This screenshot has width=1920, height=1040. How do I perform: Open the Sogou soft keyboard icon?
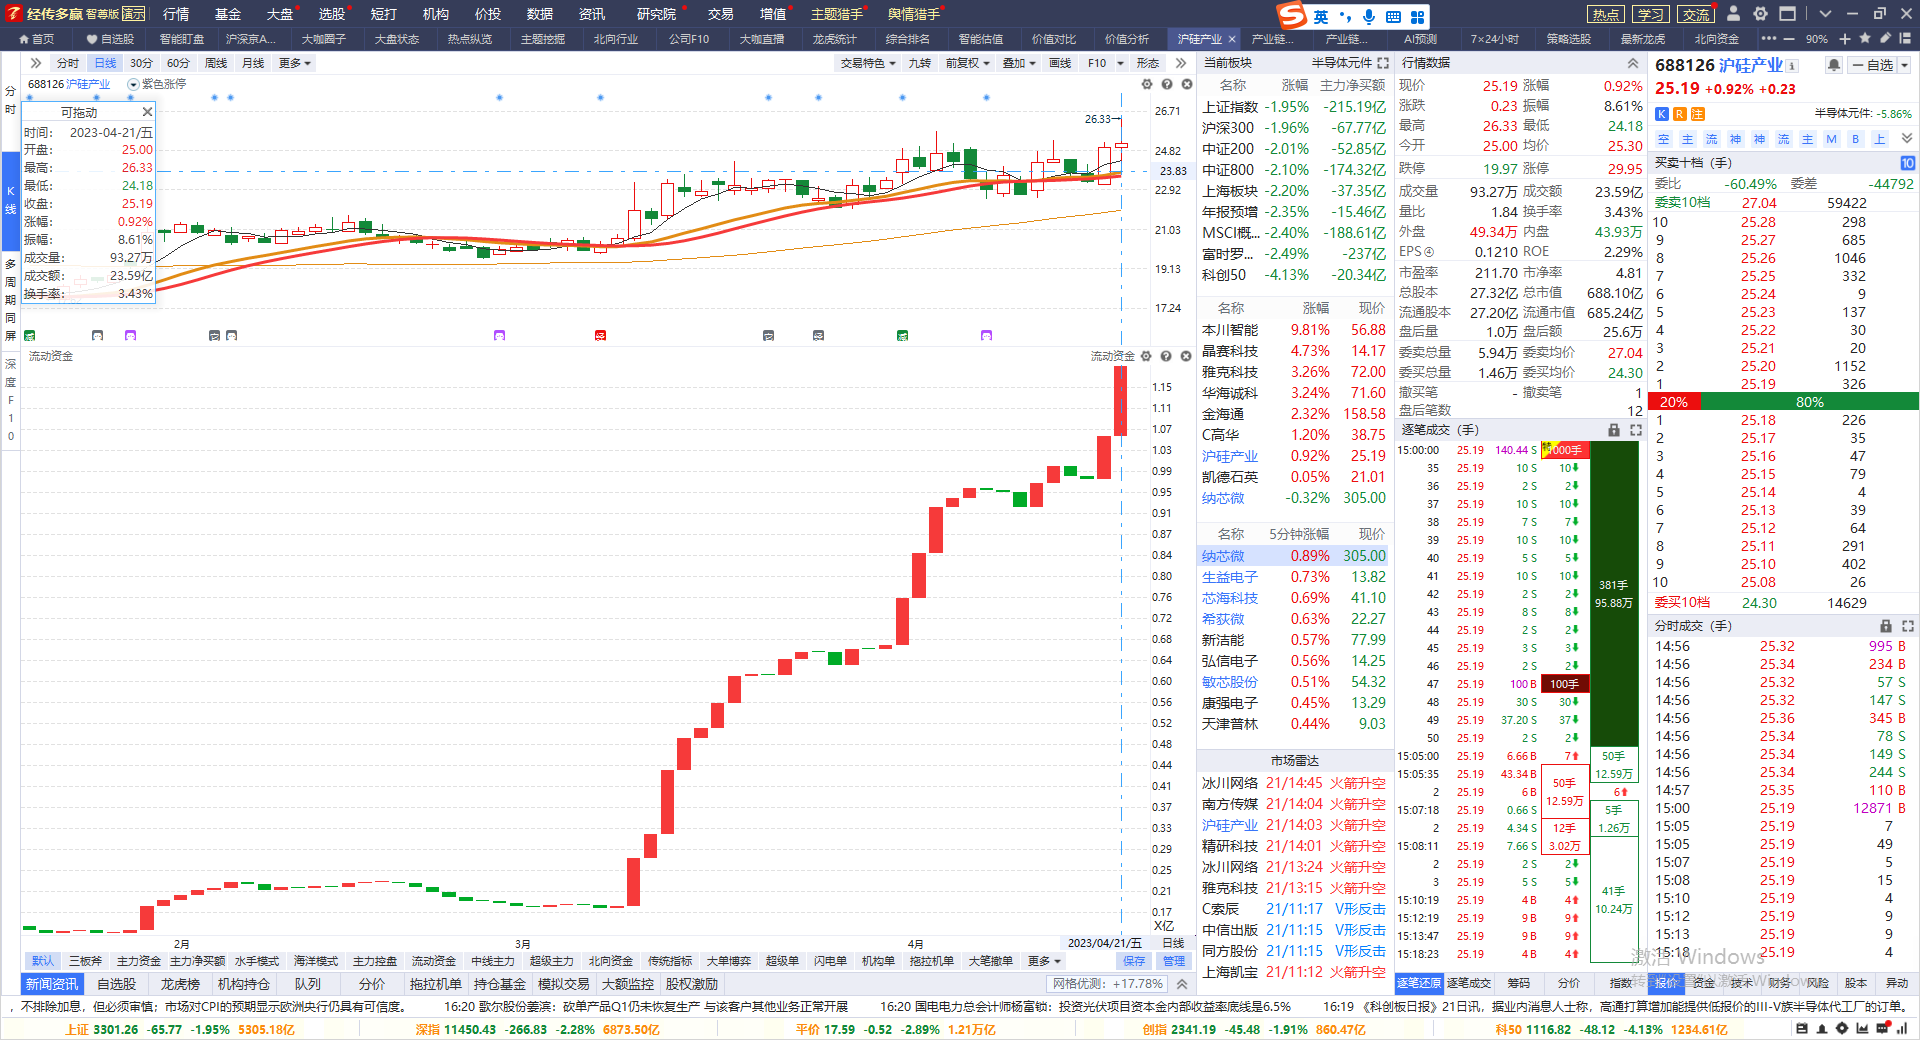[1393, 16]
